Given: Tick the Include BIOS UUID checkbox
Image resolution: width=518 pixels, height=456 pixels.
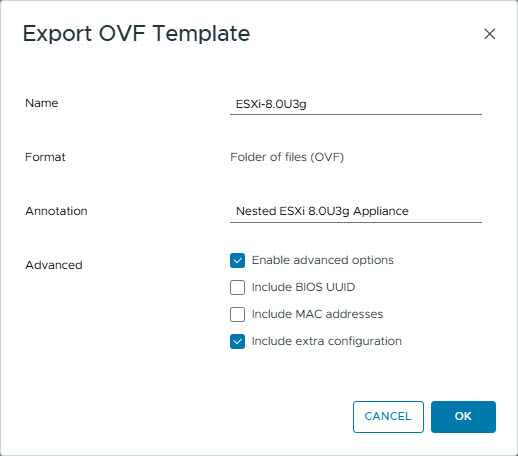Looking at the screenshot, I should pyautogui.click(x=237, y=287).
